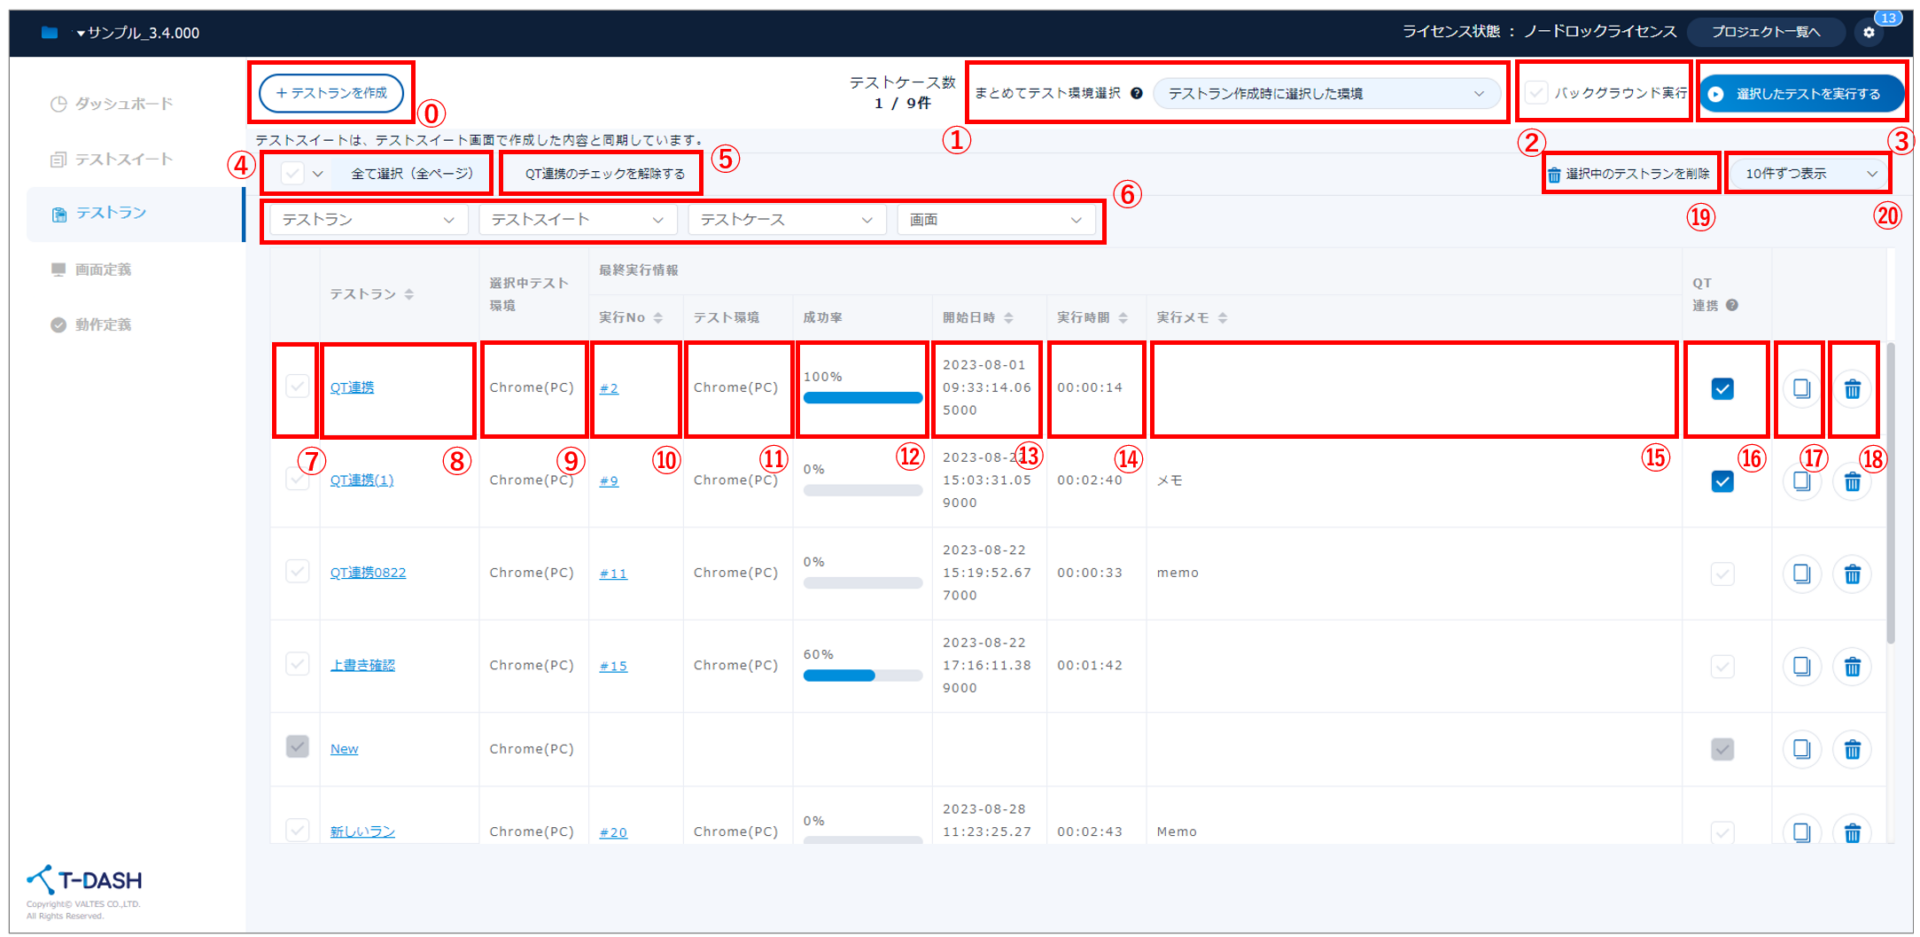Click the 100% success rate progress bar
Image resolution: width=1920 pixels, height=937 pixels.
(862, 398)
